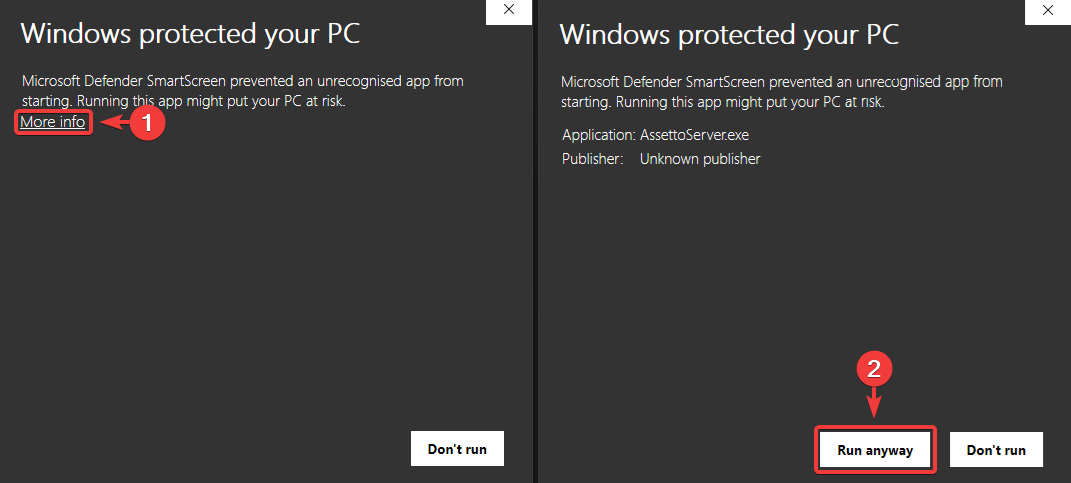The width and height of the screenshot is (1071, 483).
Task: Close the right SmartScreen dialog with X
Action: pos(1047,10)
